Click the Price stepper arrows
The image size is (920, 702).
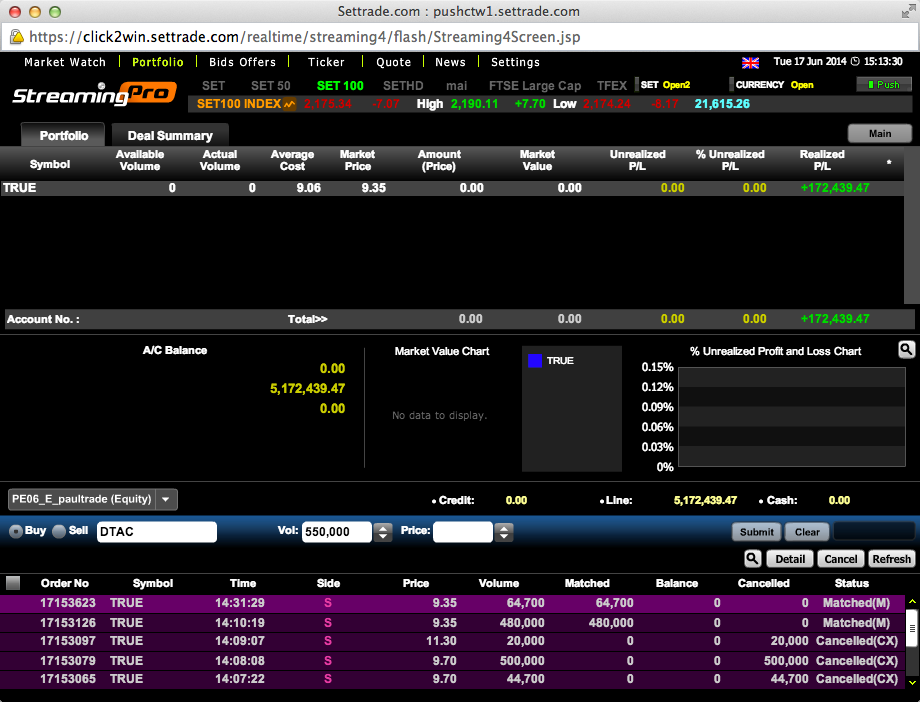click(504, 532)
